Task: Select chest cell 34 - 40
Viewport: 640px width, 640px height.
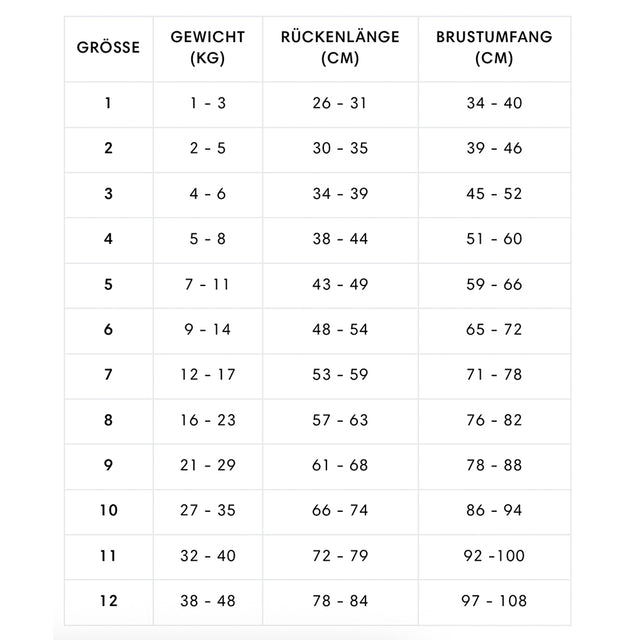Action: click(494, 103)
